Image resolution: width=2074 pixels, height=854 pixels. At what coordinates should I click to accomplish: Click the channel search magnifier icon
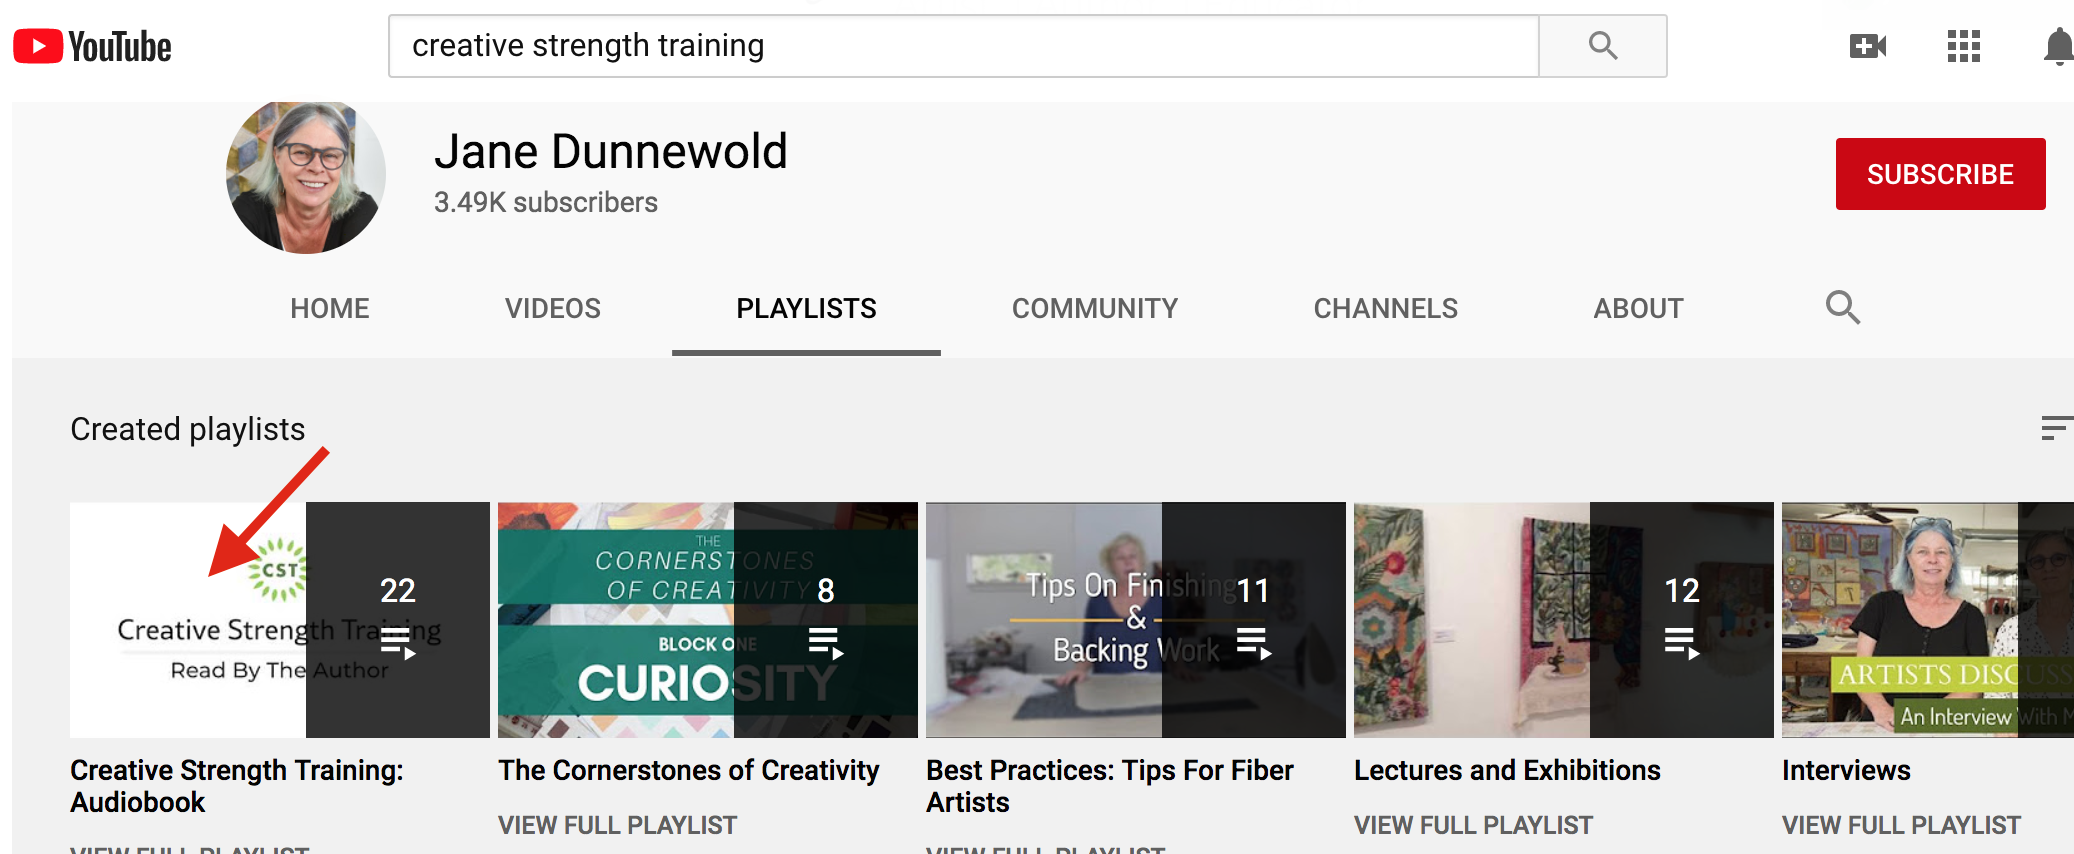(1842, 307)
